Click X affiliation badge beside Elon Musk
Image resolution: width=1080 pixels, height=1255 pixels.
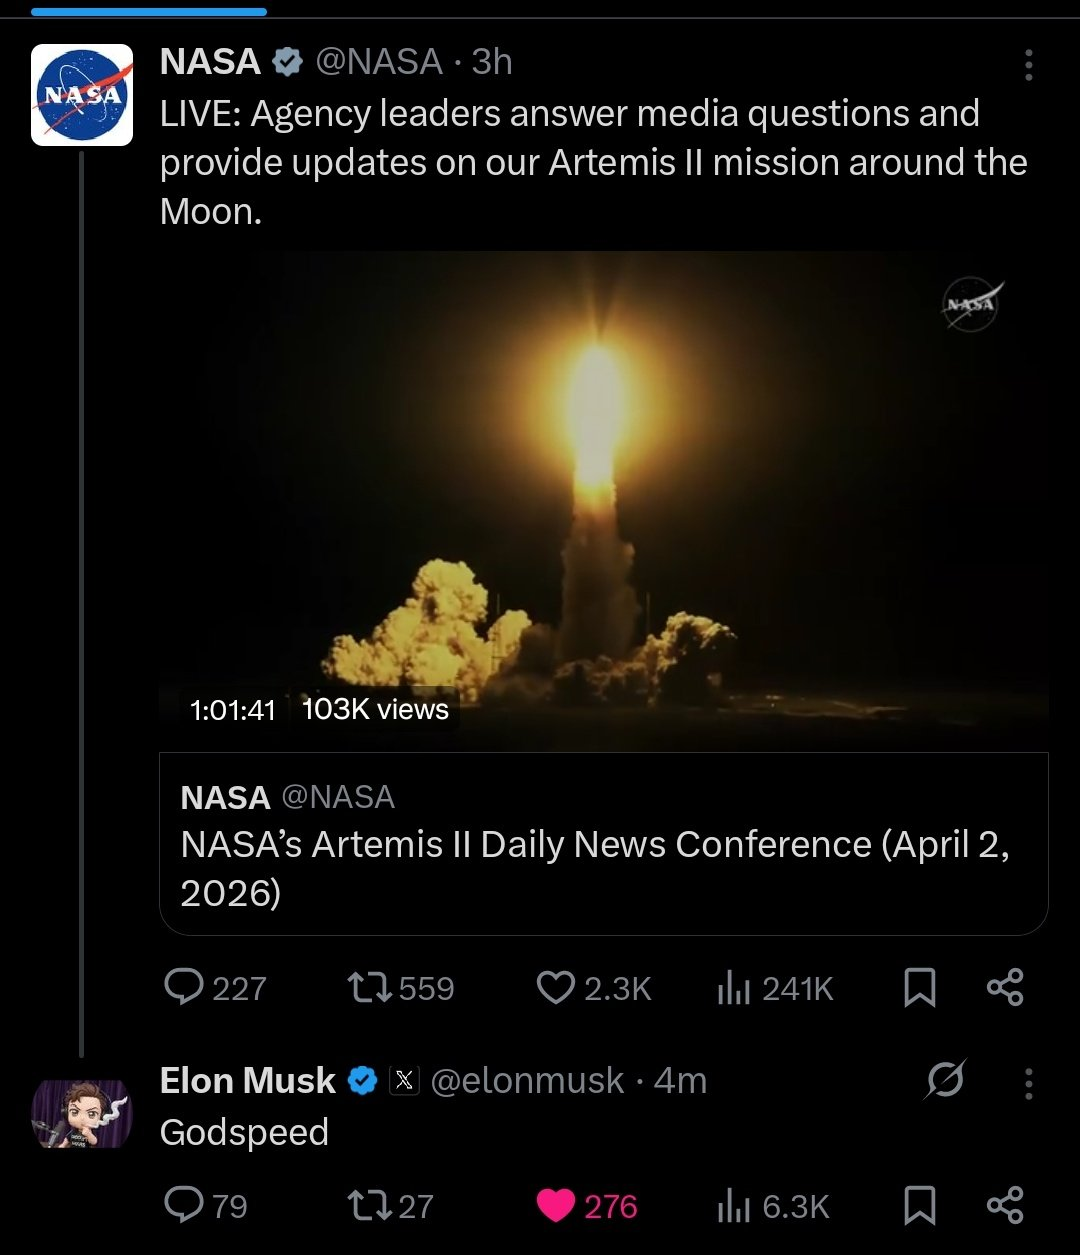tap(404, 1081)
